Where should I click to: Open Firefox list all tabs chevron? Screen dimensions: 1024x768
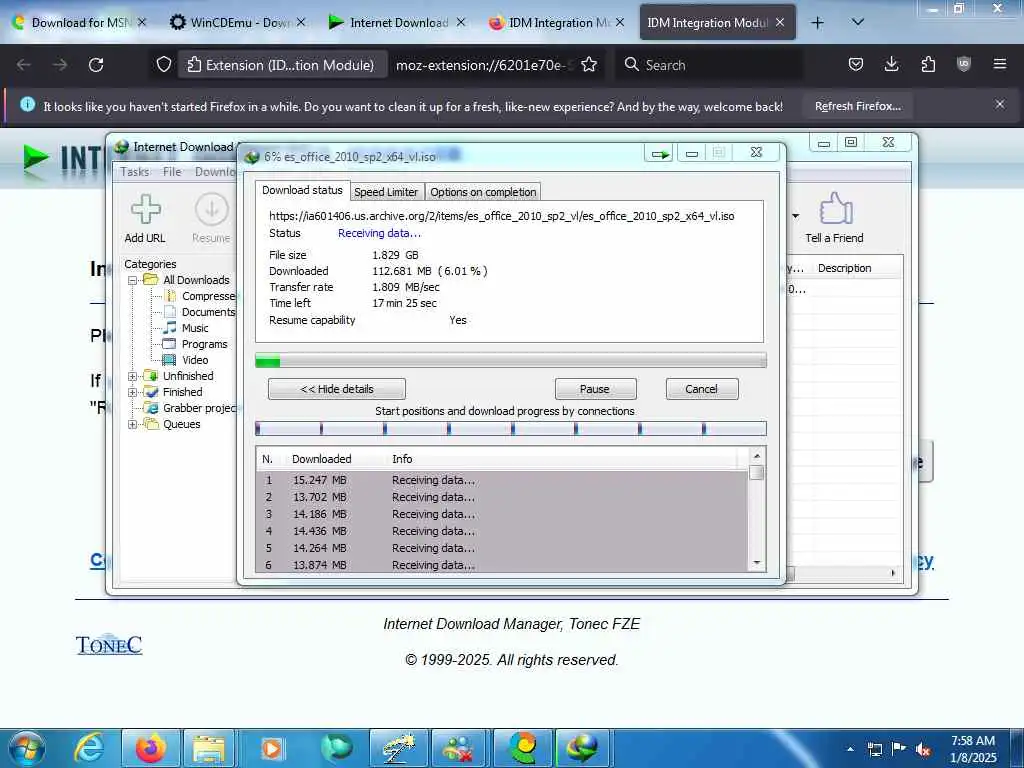pyautogui.click(x=858, y=22)
